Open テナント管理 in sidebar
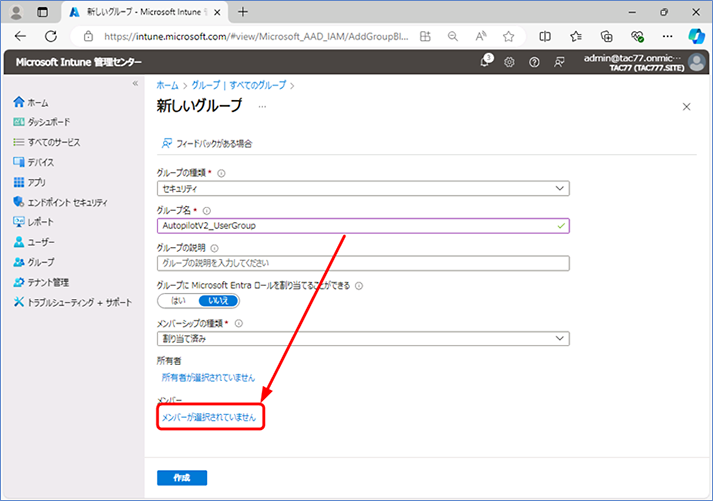 pos(41,282)
